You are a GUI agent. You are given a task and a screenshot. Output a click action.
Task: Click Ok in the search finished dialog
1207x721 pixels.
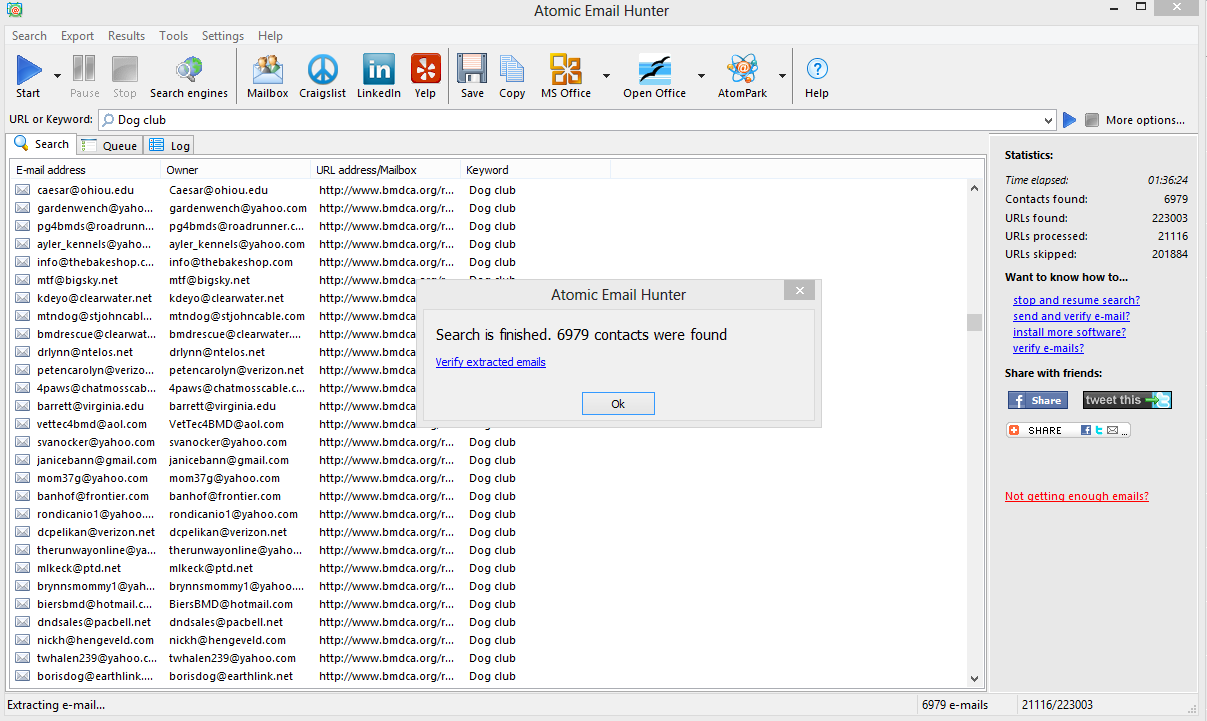click(618, 403)
